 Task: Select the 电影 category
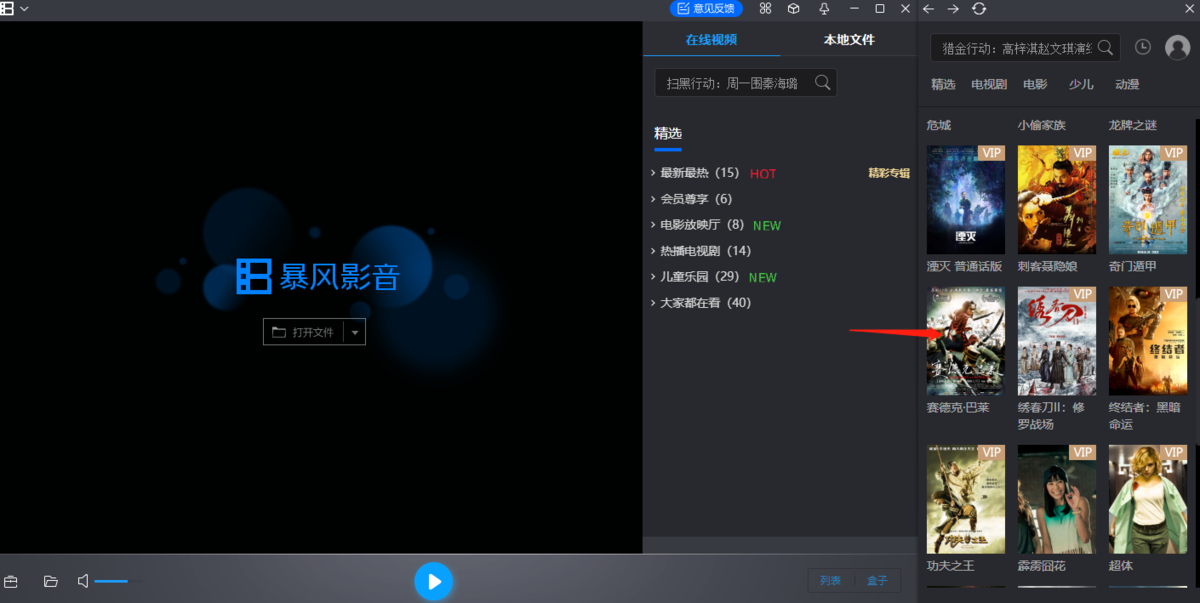[x=1035, y=84]
